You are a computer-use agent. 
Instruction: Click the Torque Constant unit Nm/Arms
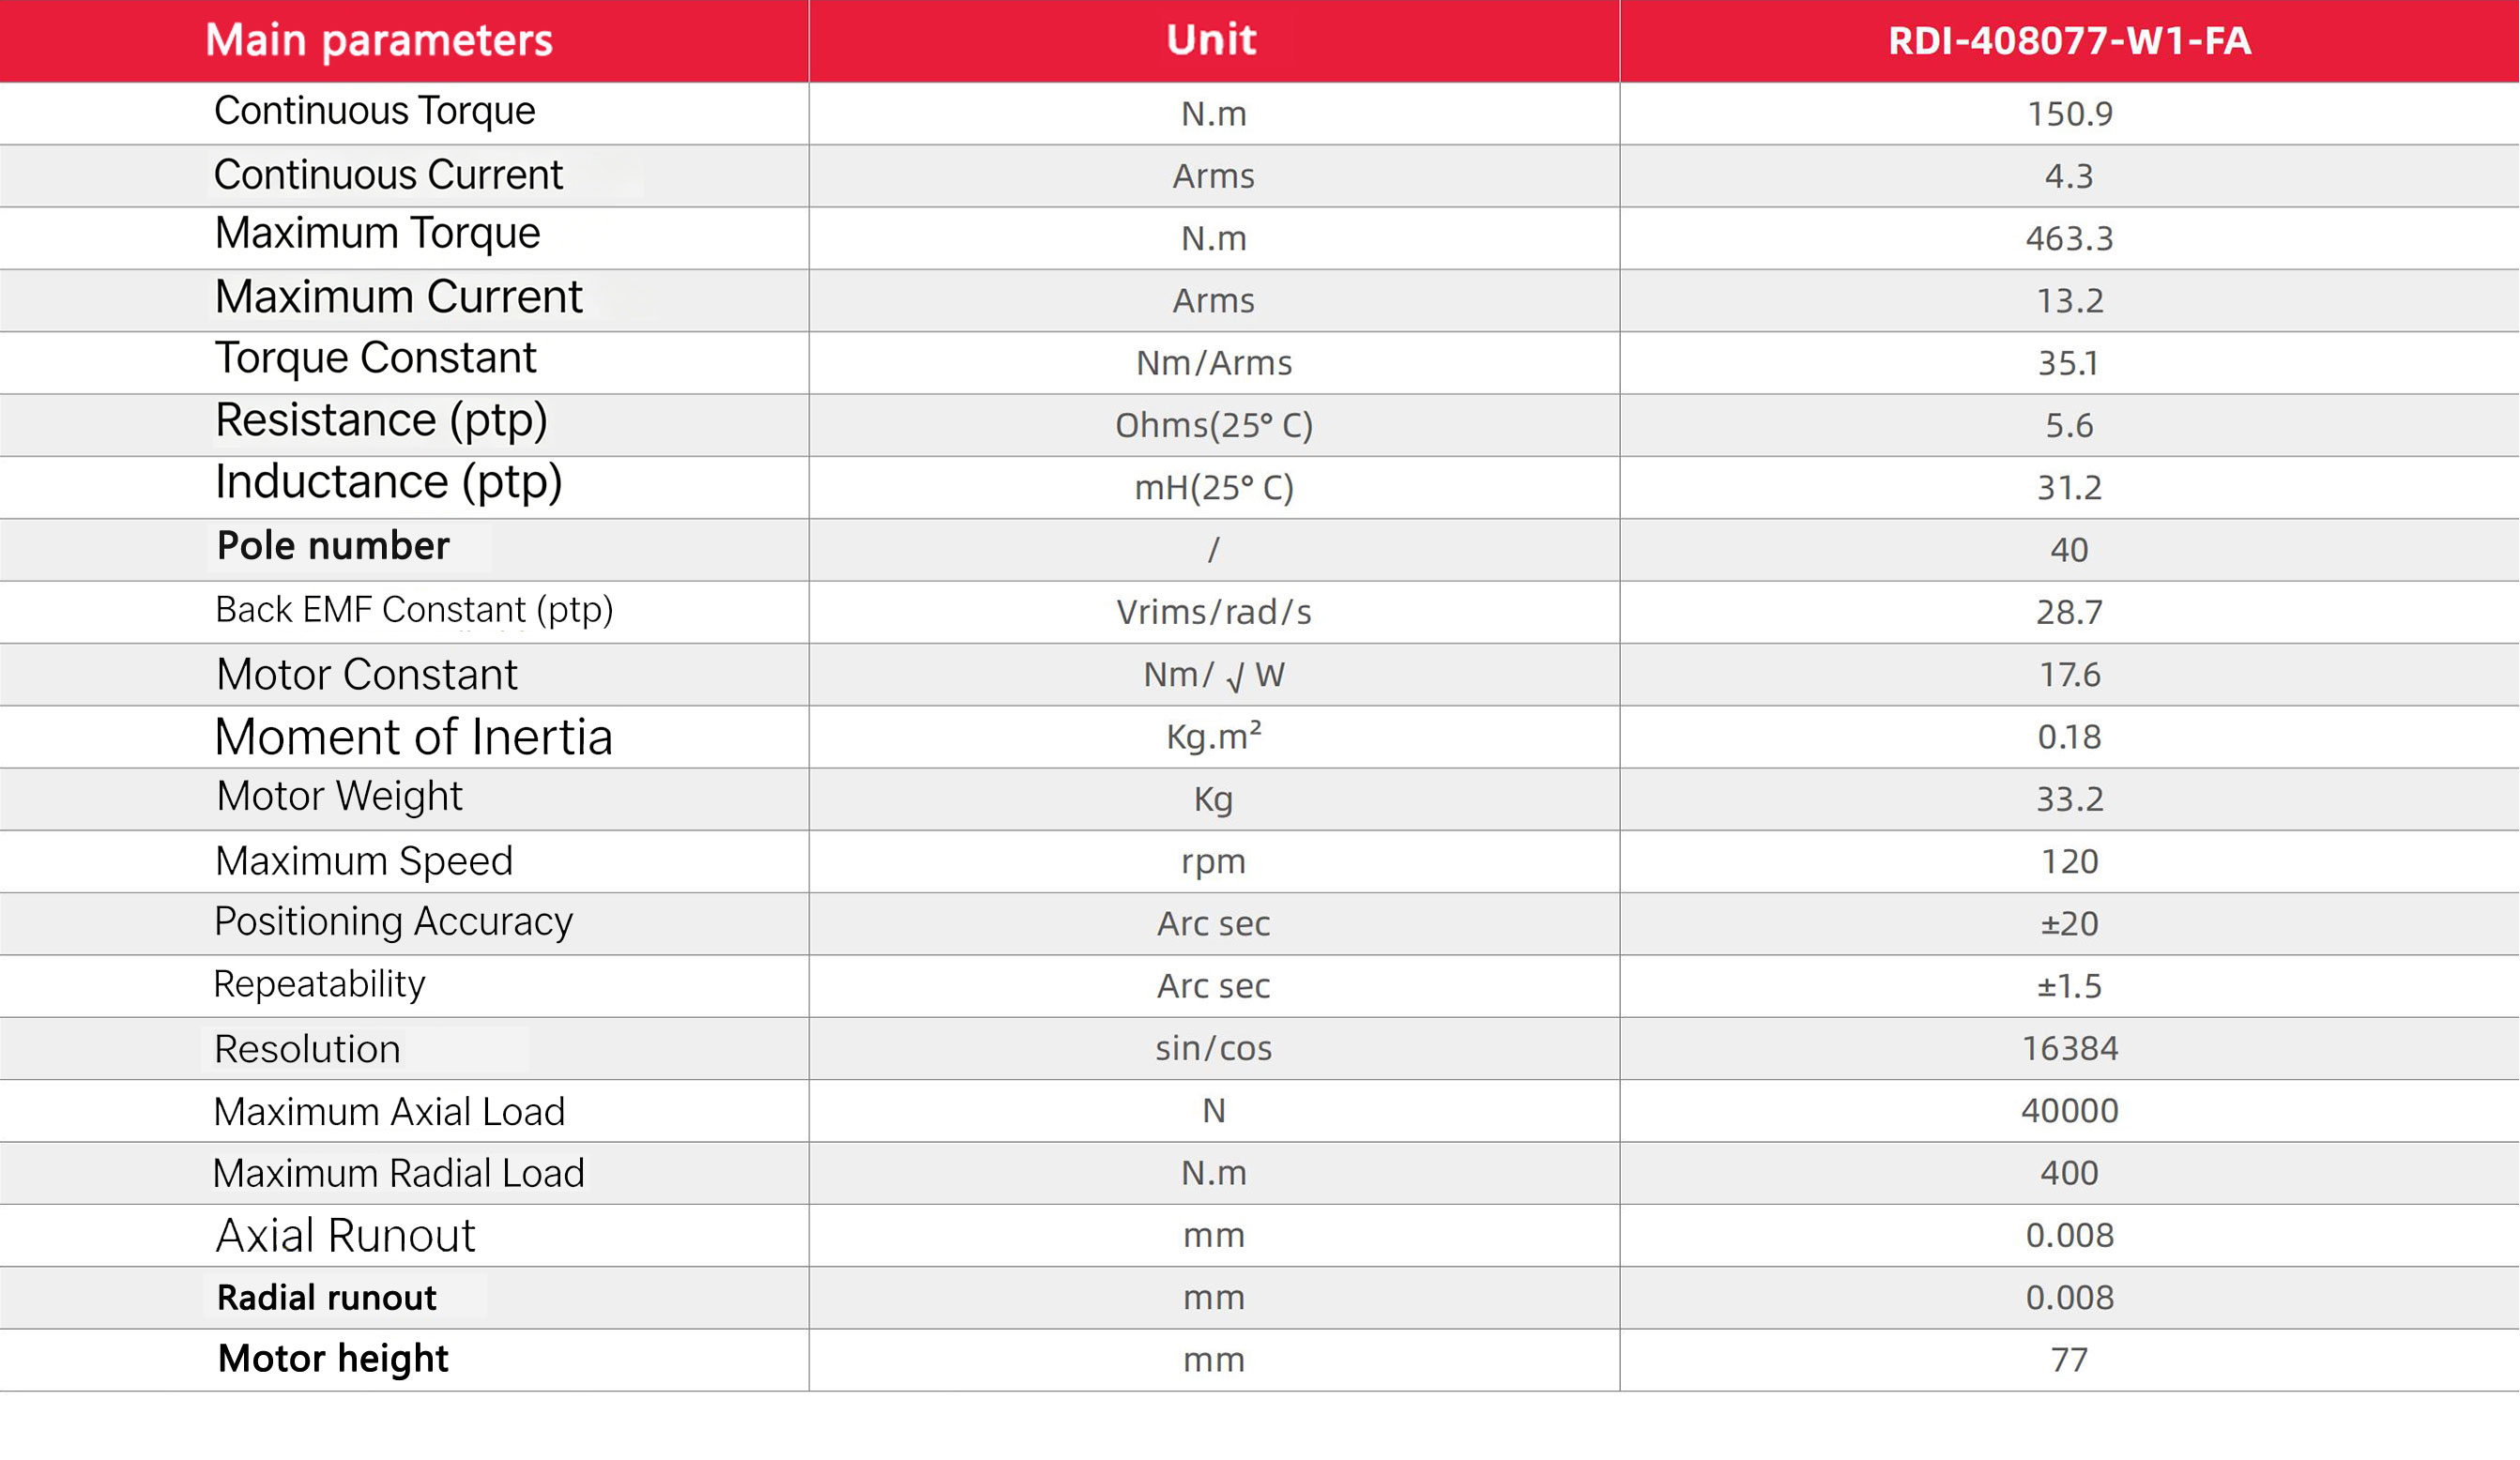click(x=1213, y=363)
